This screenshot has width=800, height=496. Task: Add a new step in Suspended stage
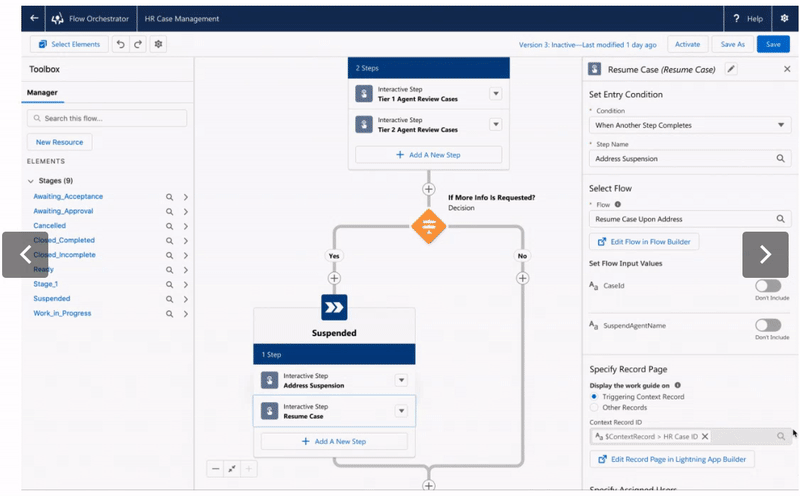(x=334, y=441)
